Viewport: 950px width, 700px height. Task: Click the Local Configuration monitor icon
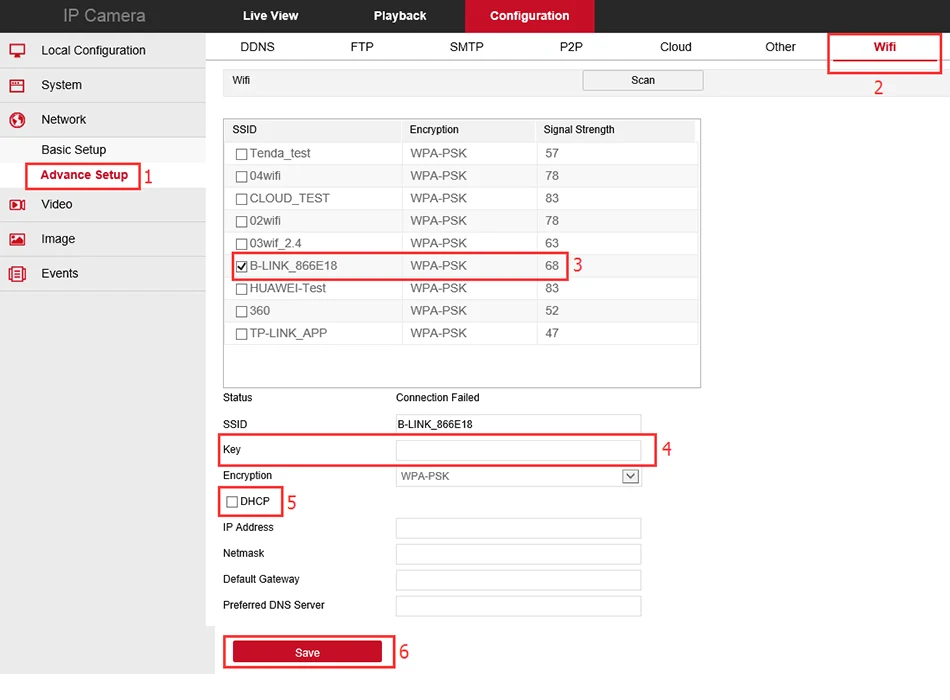[x=17, y=51]
